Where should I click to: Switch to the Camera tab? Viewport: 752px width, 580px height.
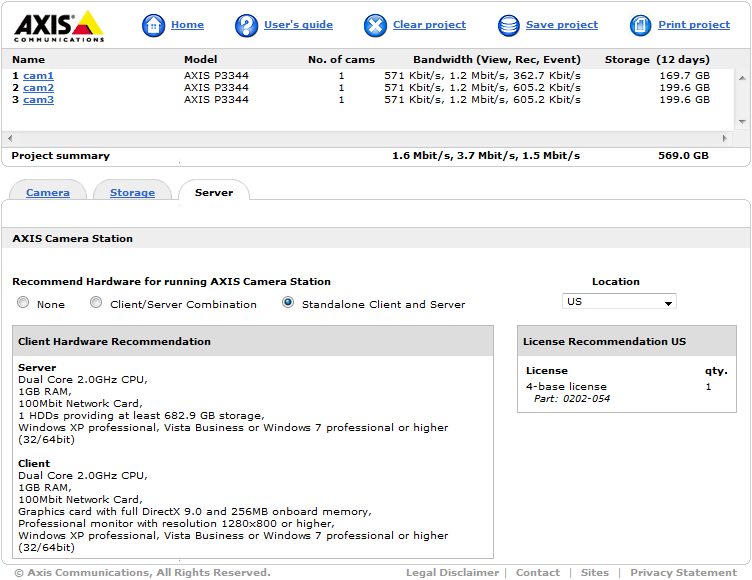coord(48,193)
